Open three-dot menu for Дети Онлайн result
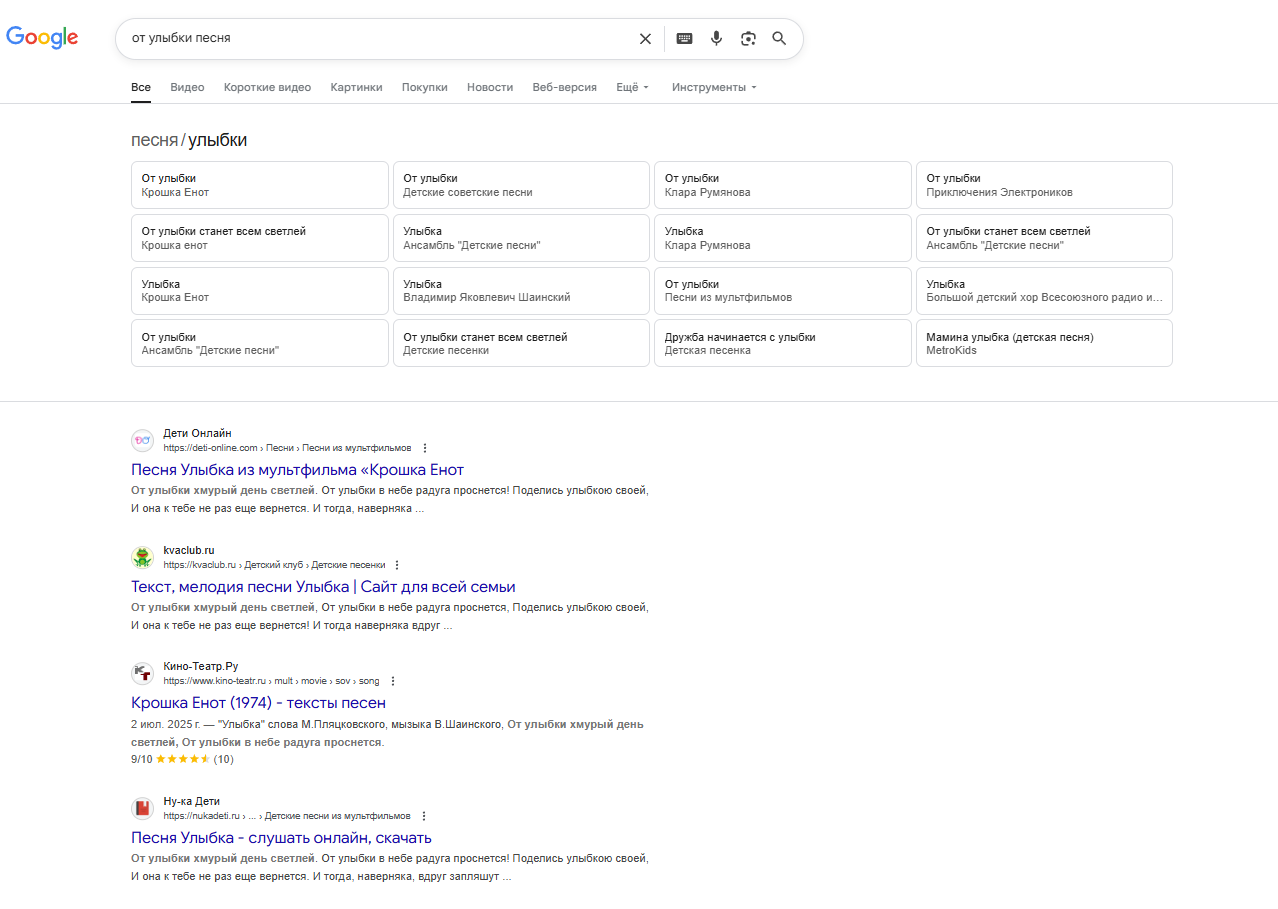The height and width of the screenshot is (909, 1278). 425,448
